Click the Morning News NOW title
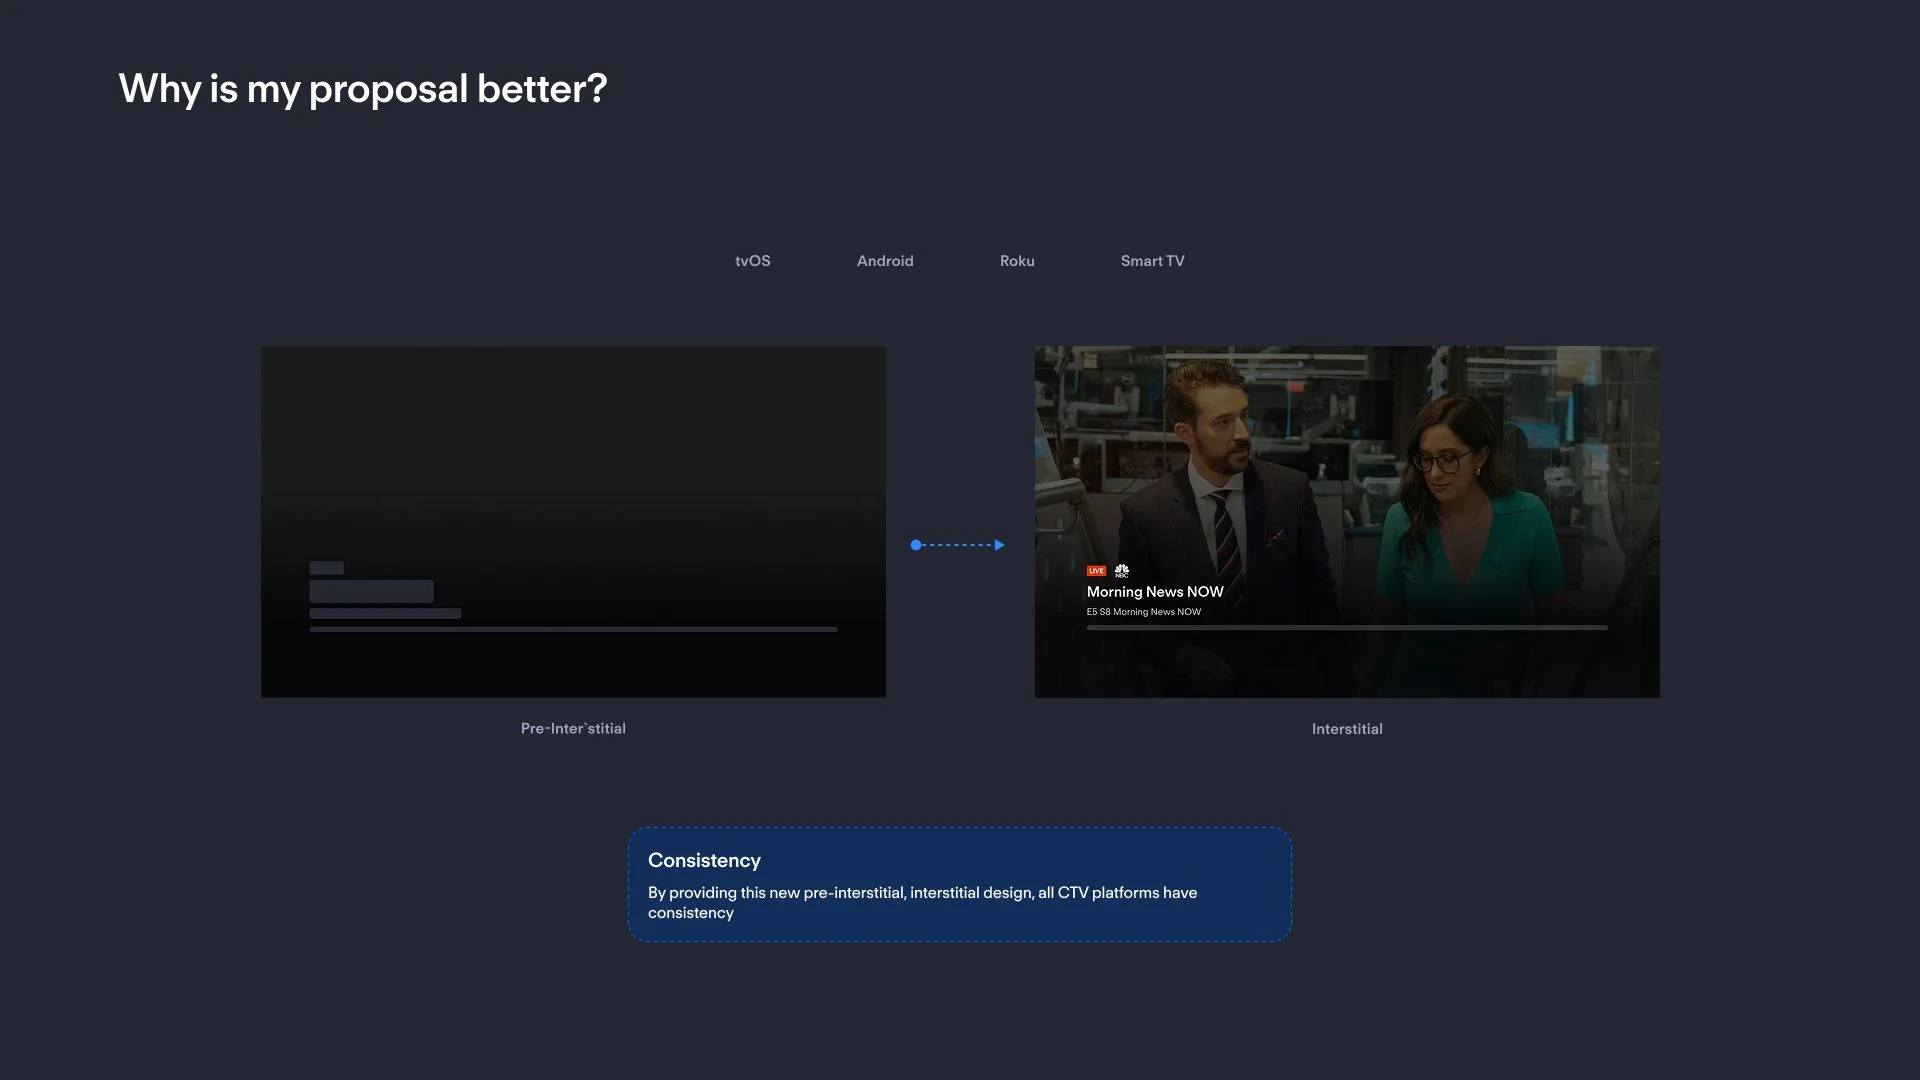The image size is (1920, 1080). 1155,592
